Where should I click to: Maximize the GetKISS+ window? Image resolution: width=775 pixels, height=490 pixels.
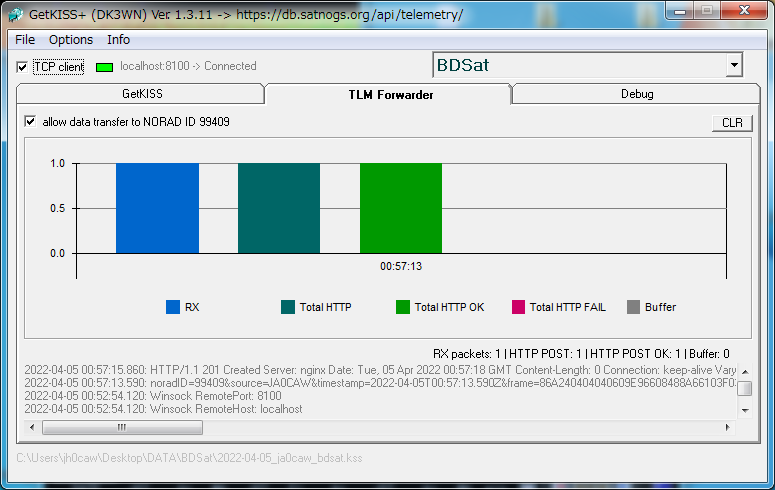pos(707,11)
